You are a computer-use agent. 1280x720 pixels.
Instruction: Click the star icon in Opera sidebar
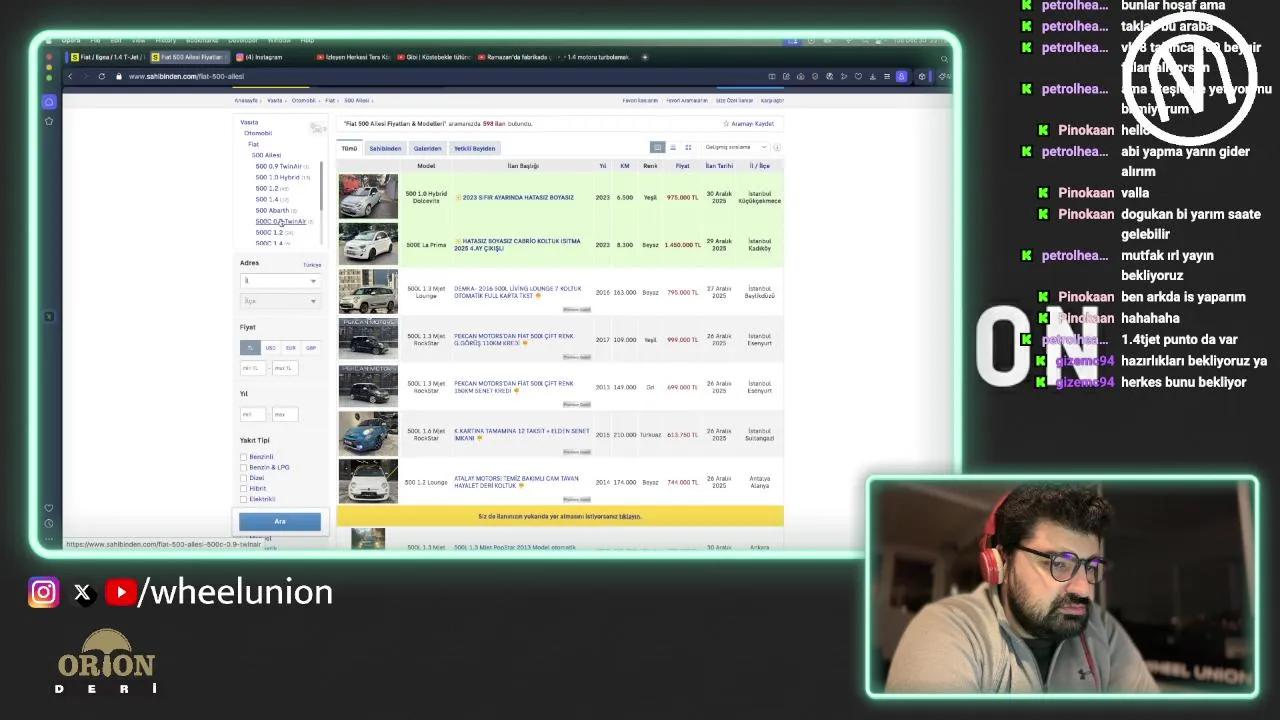click(x=49, y=121)
